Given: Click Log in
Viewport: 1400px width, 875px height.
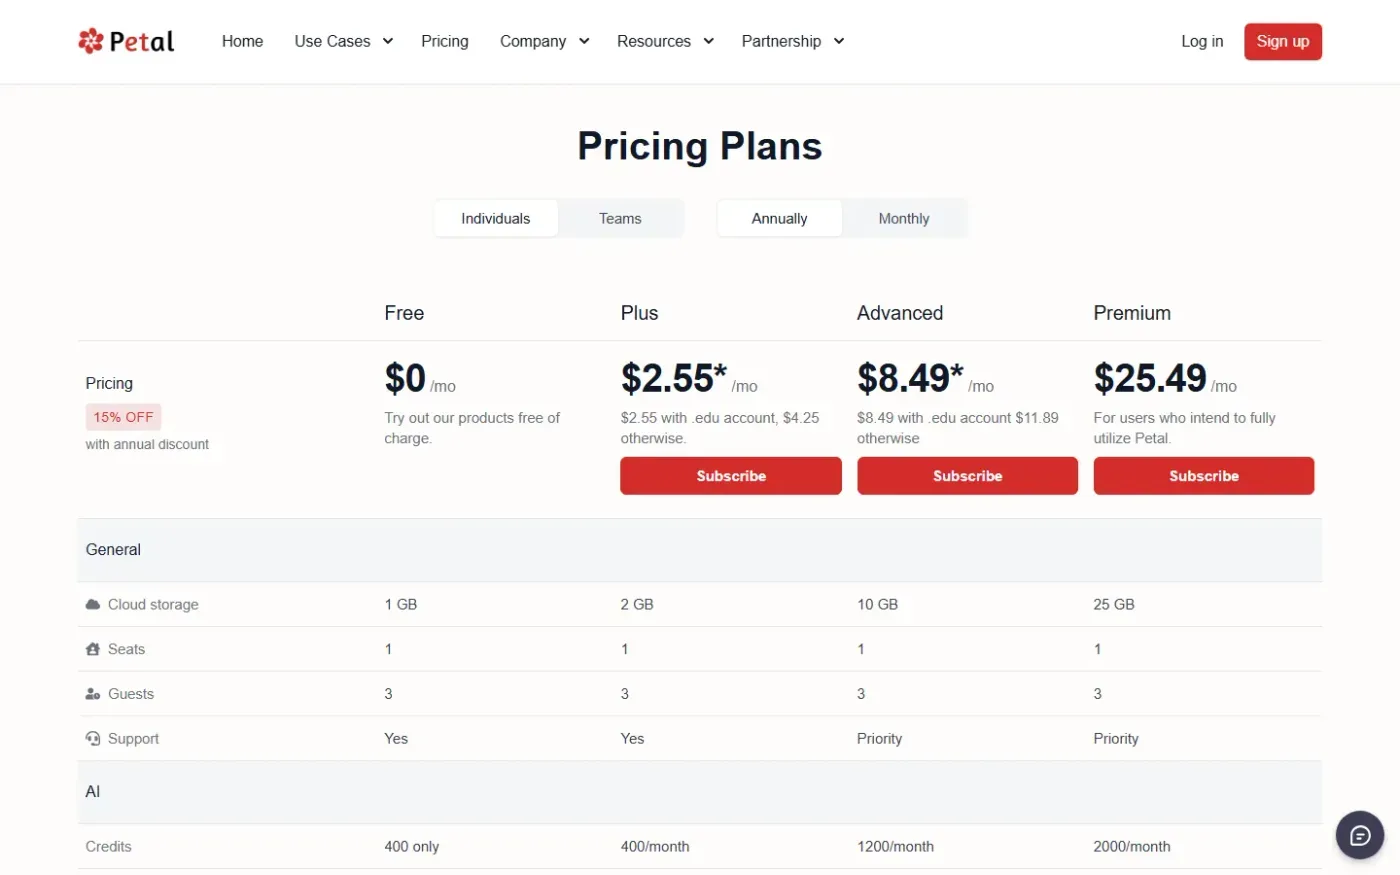Looking at the screenshot, I should 1202,41.
